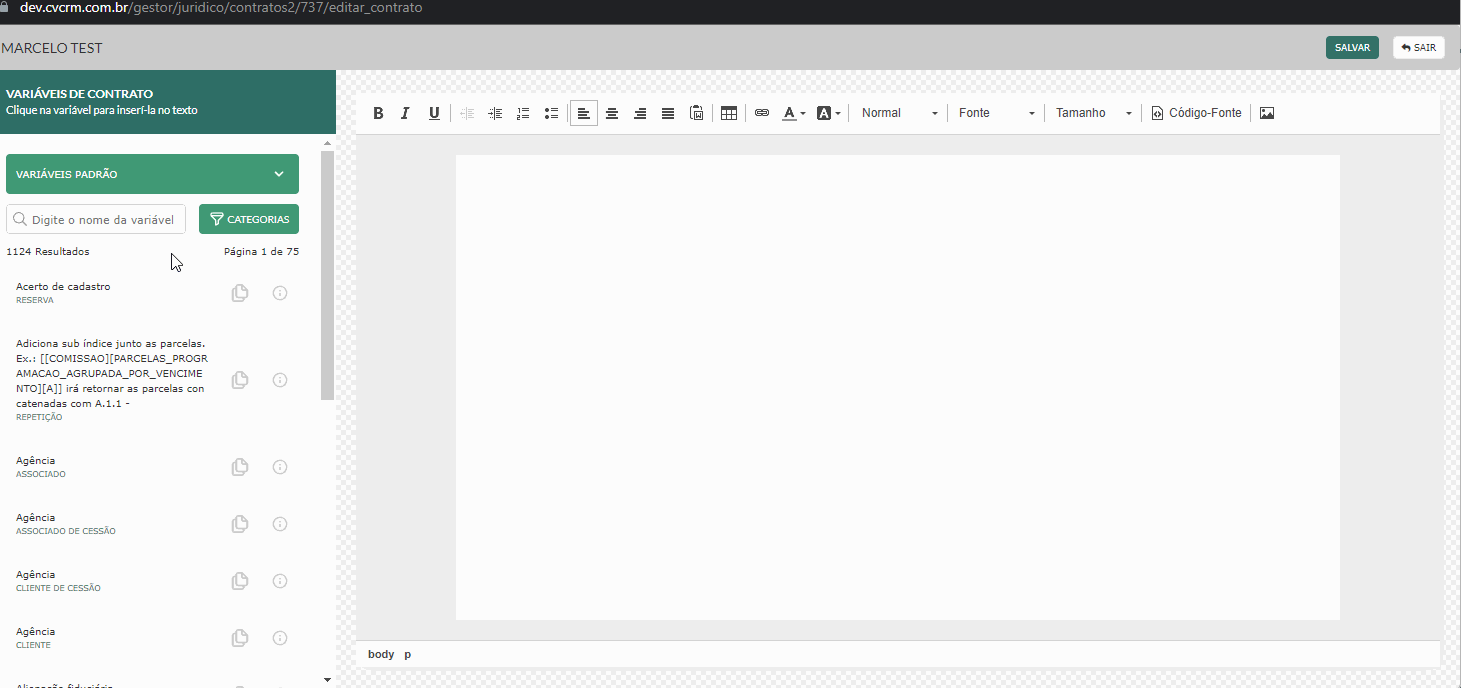1461x688 pixels.
Task: Copy the Agência CLIENTE DE CESSÃO variable
Action: pyautogui.click(x=240, y=581)
